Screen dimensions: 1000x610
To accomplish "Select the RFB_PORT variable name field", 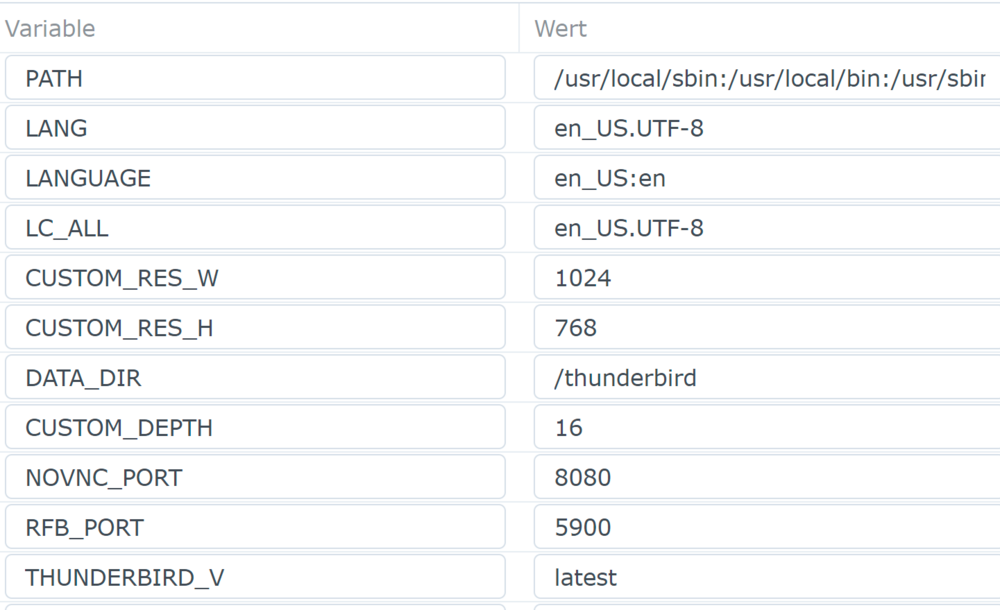I will [255, 527].
